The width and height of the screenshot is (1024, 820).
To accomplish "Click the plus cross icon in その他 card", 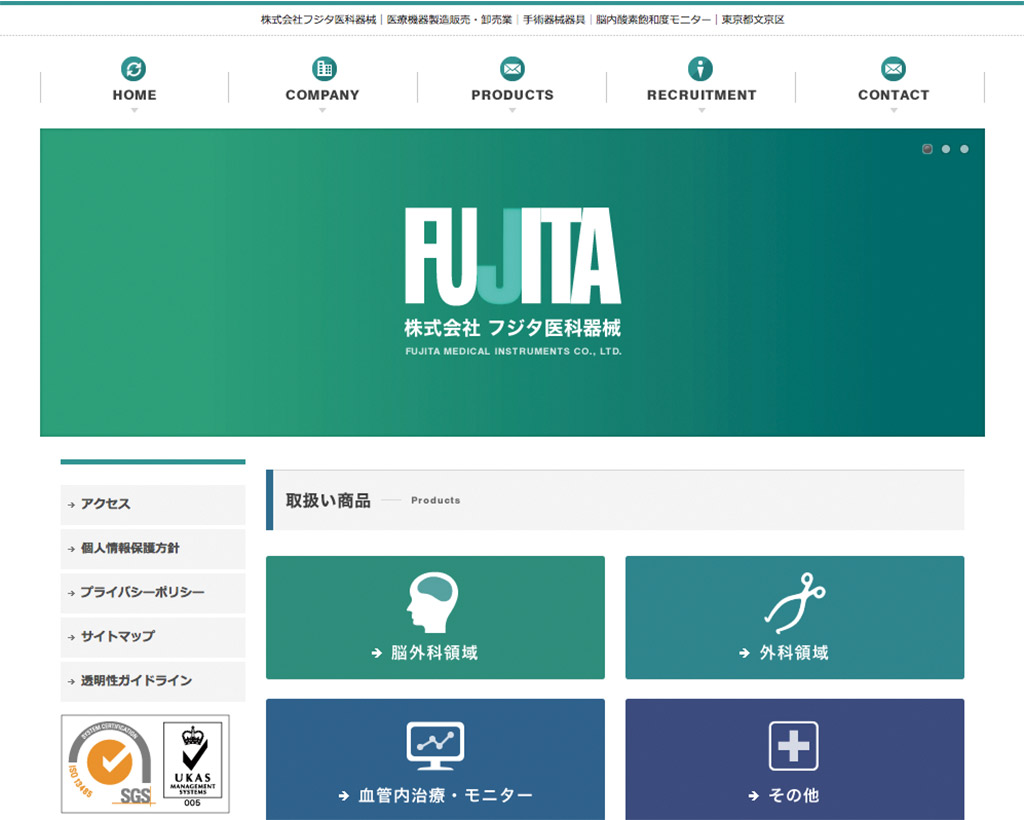I will click(x=793, y=746).
